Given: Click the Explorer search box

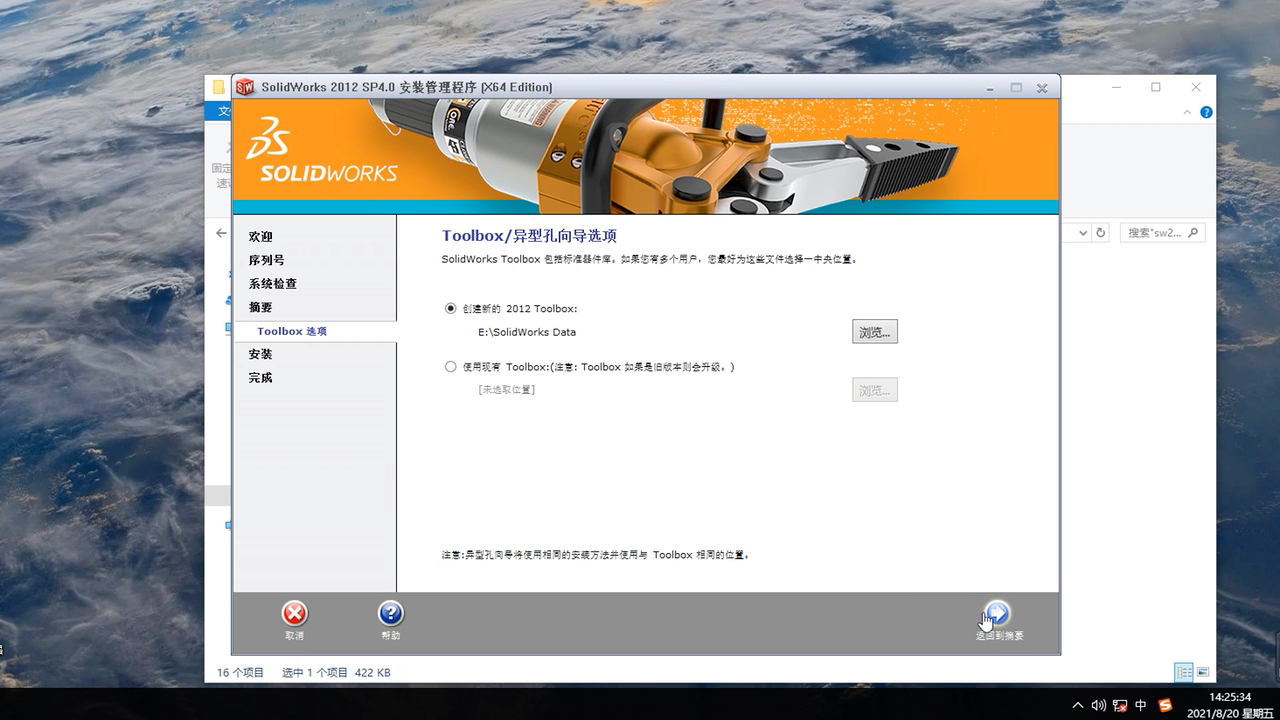Looking at the screenshot, I should pyautogui.click(x=1162, y=233).
